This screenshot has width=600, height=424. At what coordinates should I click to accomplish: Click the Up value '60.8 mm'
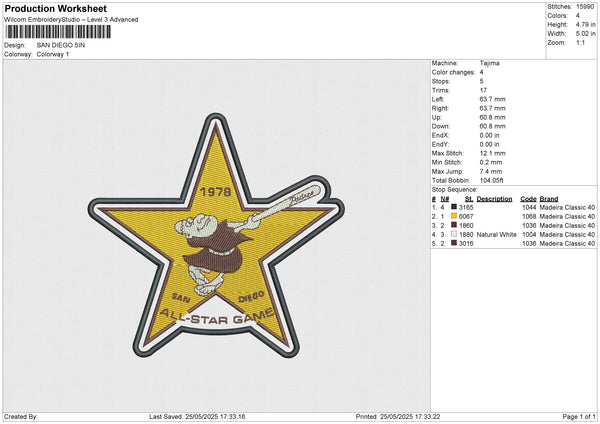pyautogui.click(x=492, y=117)
